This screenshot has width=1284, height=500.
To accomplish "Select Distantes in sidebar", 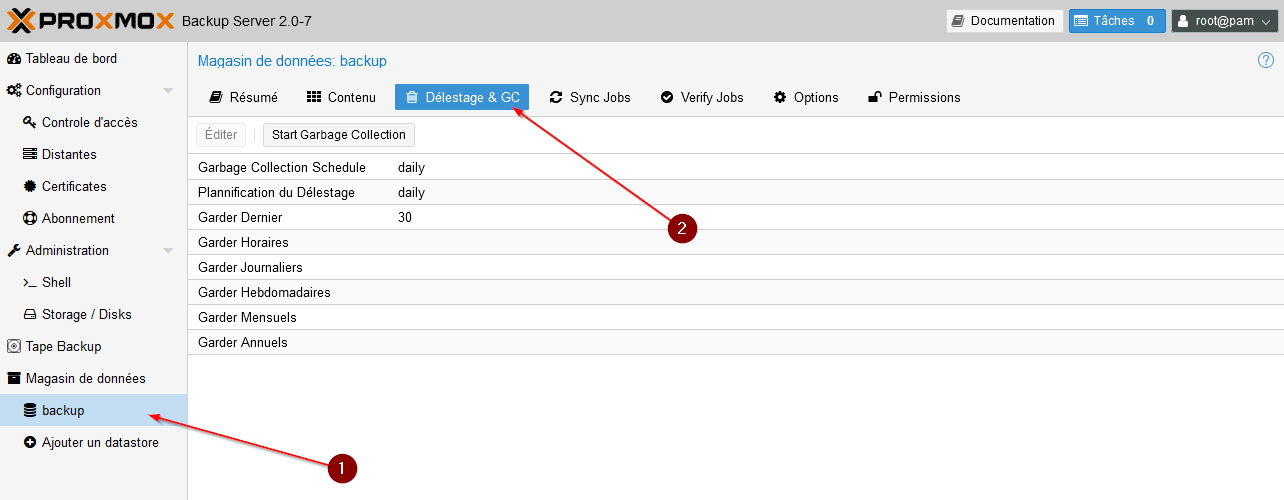I will (69, 155).
